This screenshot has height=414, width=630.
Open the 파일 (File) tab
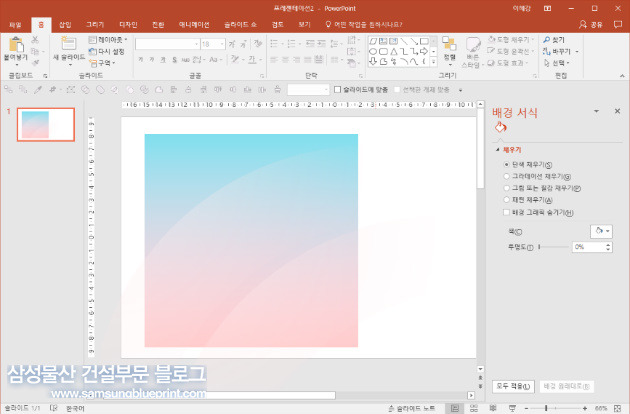coord(15,25)
